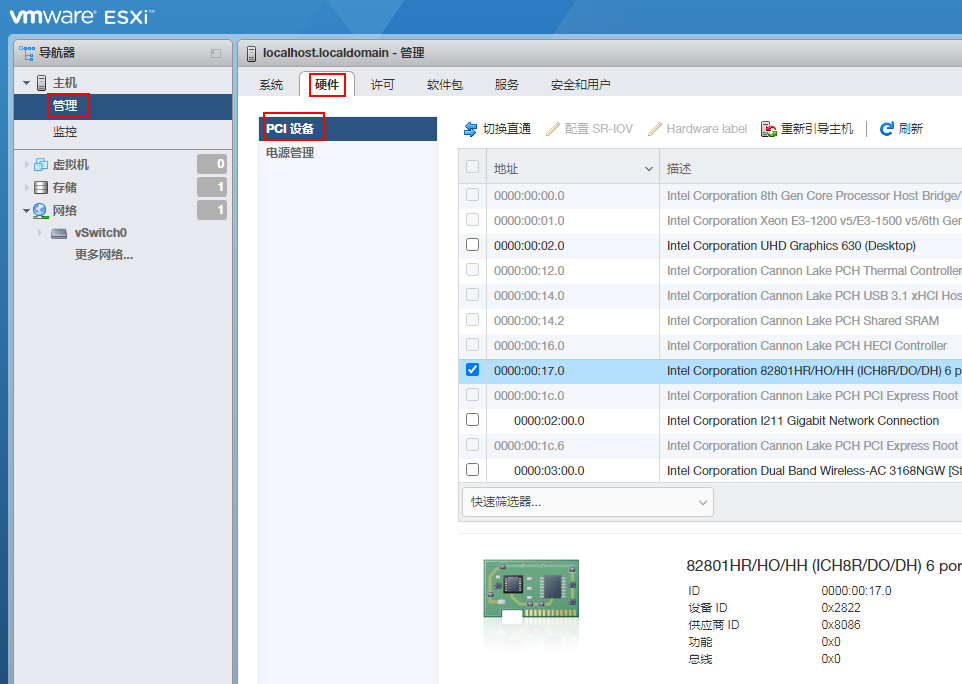Viewport: 962px width, 684px height.
Task: Click the networking count badge 1
Action: point(212,210)
